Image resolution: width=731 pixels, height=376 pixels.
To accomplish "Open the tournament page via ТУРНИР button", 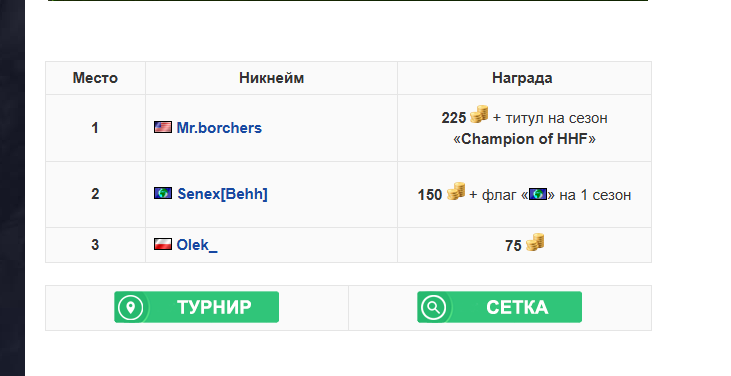I will [x=196, y=307].
